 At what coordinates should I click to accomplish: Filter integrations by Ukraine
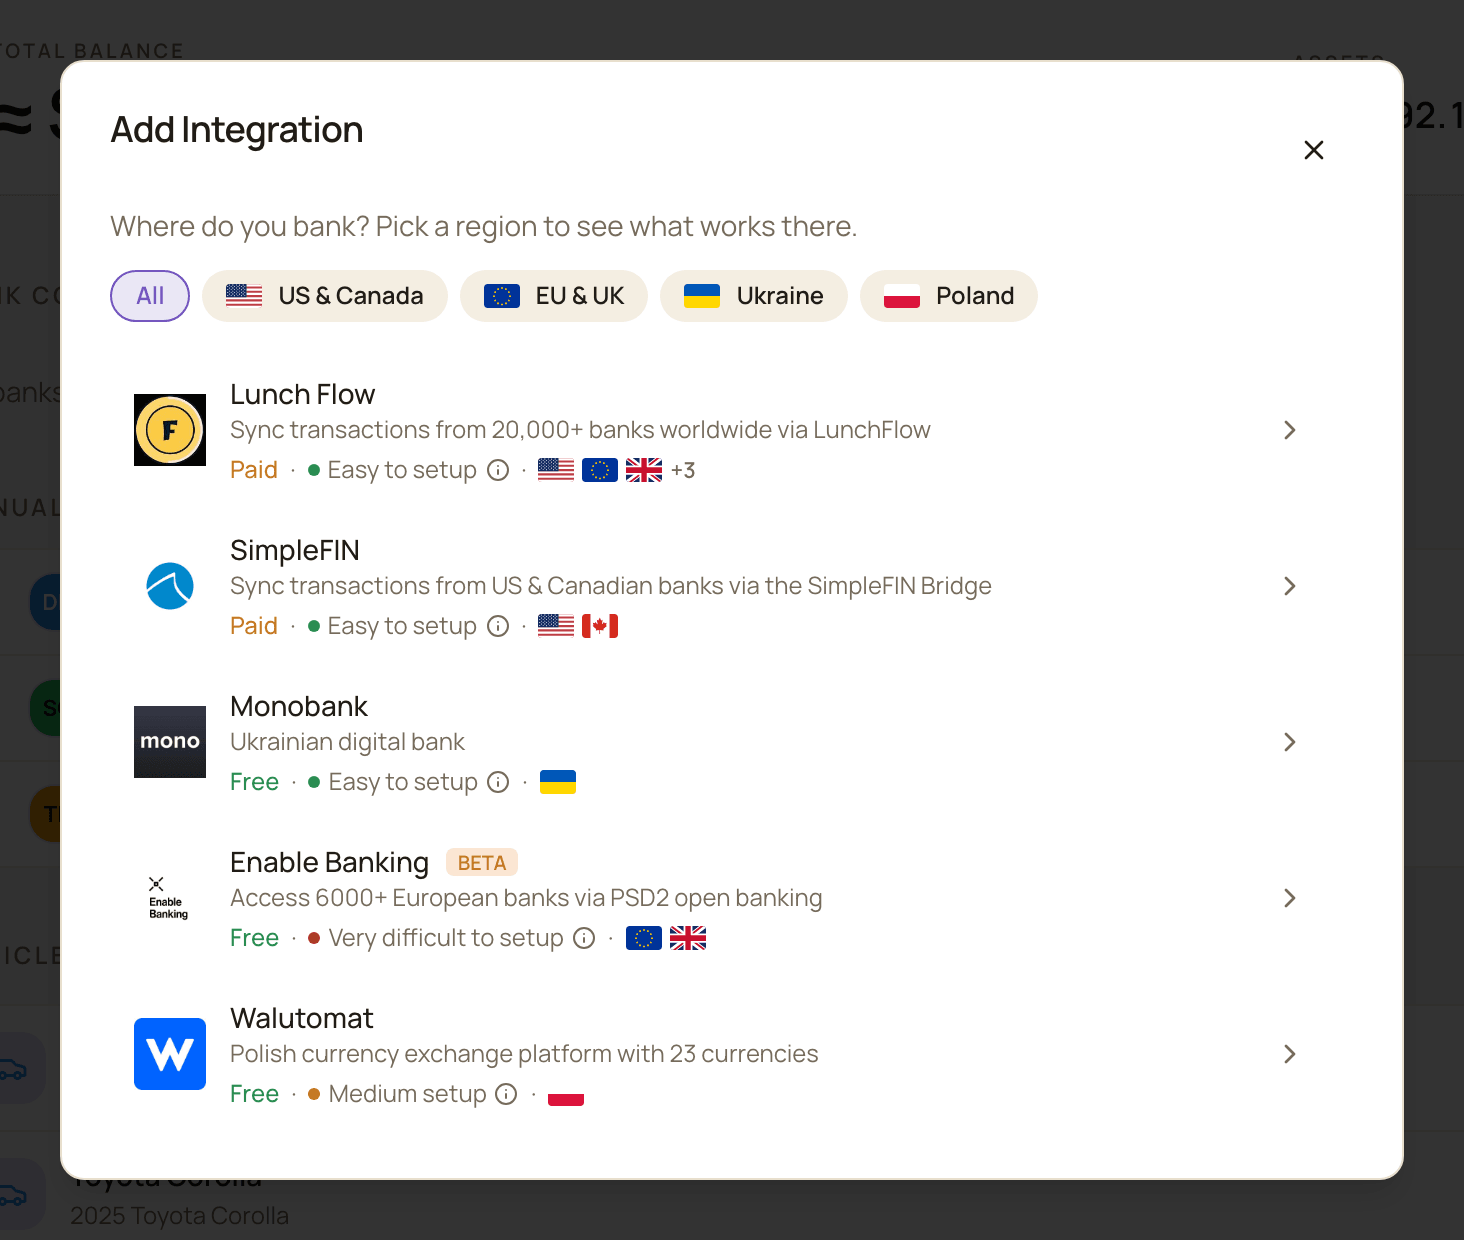754,296
